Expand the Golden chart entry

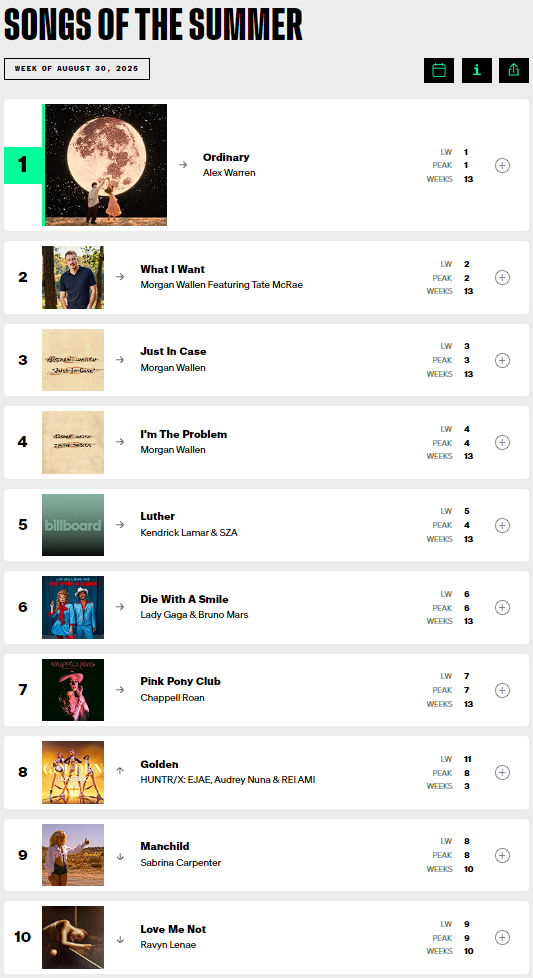(502, 772)
